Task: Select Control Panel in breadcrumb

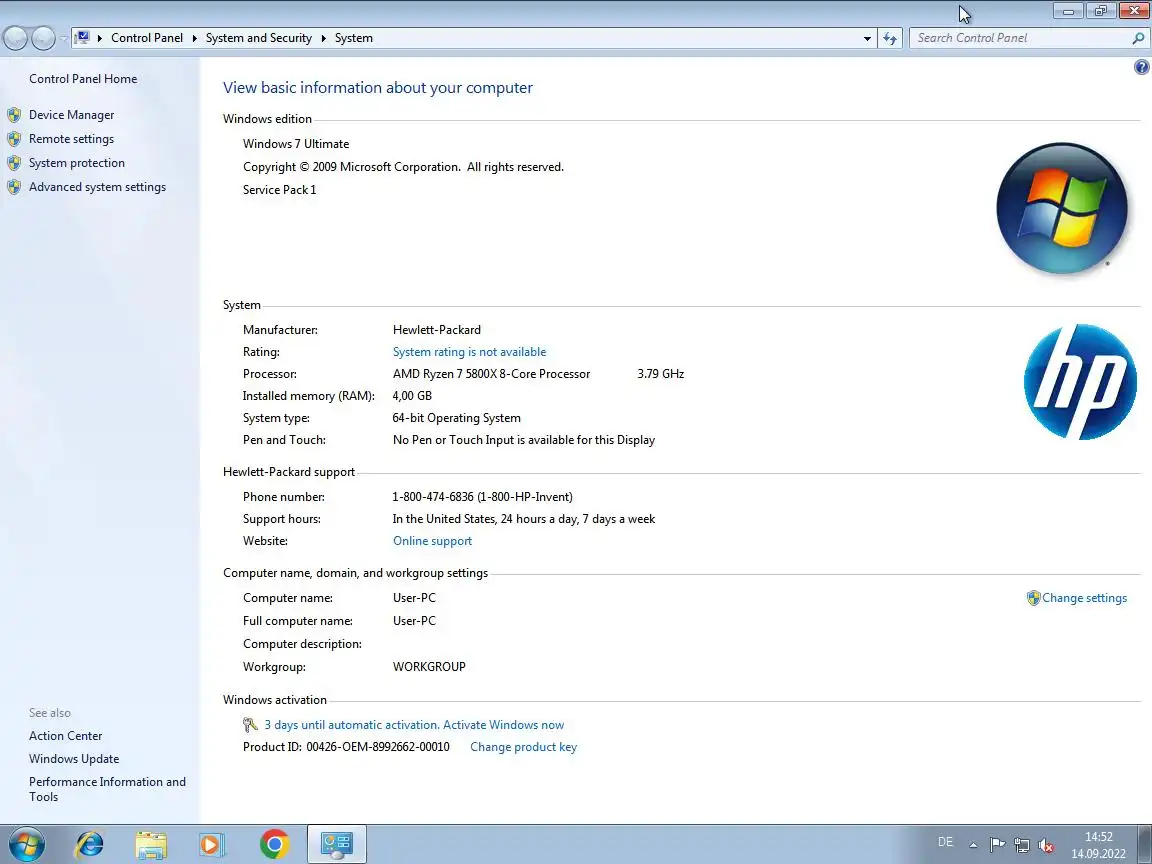Action: coord(147,38)
